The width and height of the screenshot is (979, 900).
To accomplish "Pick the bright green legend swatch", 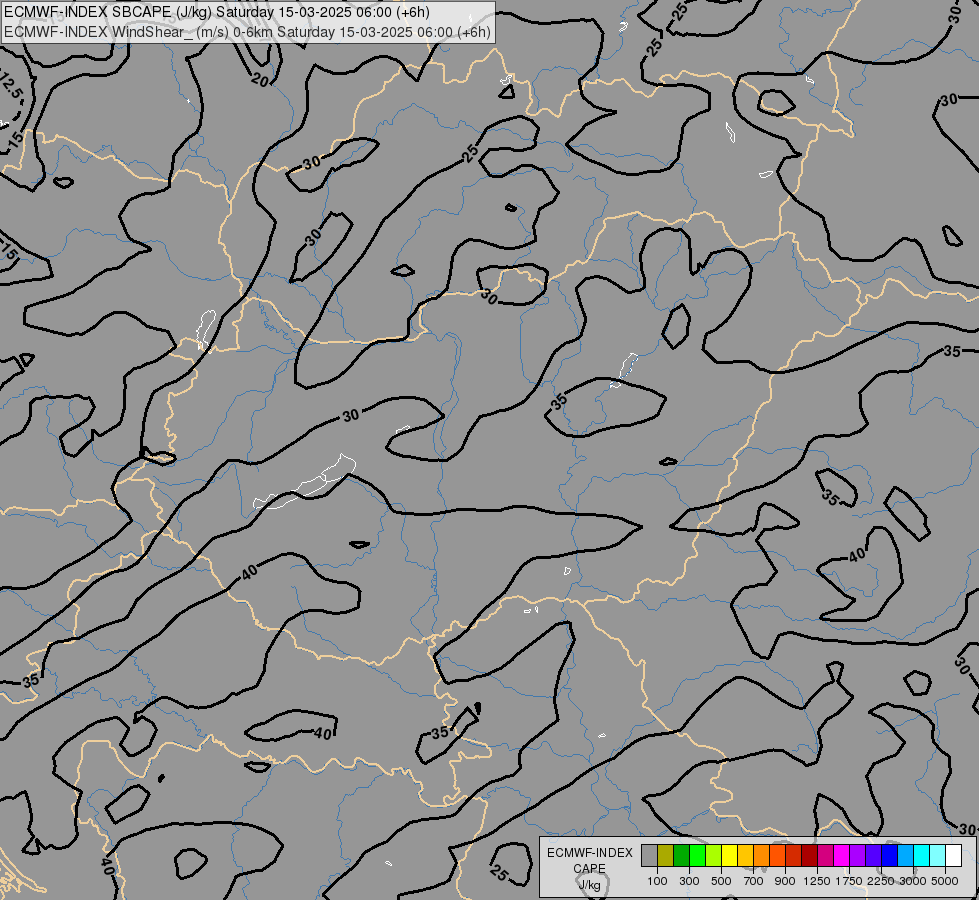I will point(697,855).
